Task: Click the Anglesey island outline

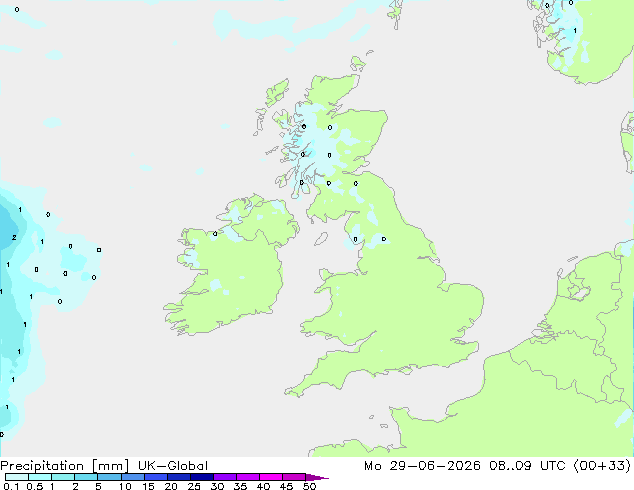Action: pos(325,275)
